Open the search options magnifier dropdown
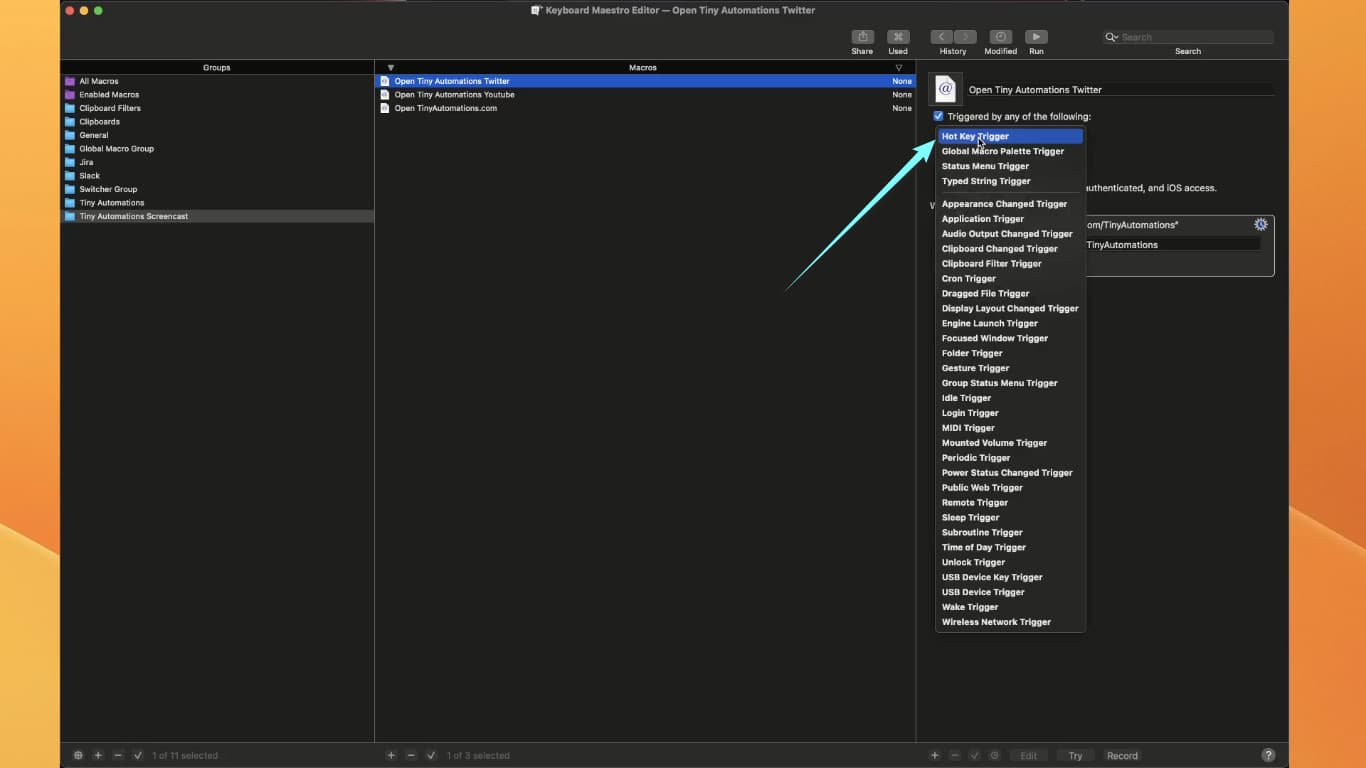The width and height of the screenshot is (1366, 768). (x=1112, y=37)
